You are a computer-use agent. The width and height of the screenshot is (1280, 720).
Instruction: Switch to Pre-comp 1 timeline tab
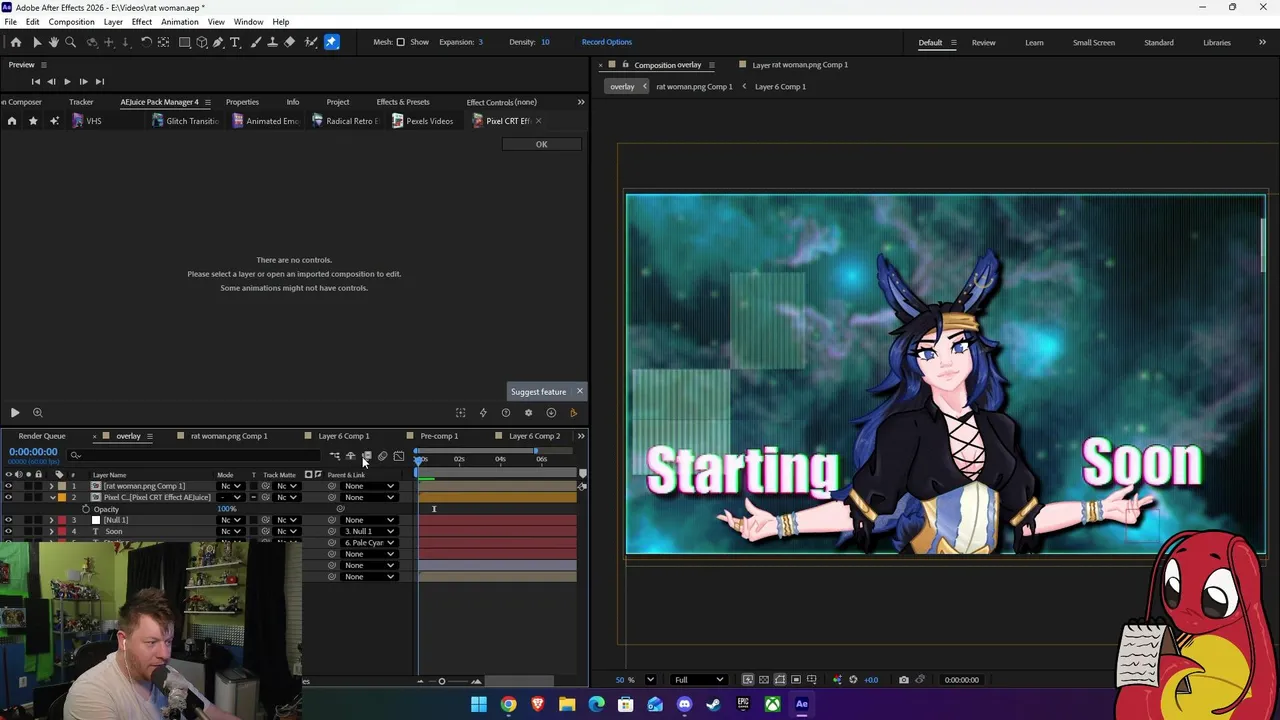[x=439, y=436]
